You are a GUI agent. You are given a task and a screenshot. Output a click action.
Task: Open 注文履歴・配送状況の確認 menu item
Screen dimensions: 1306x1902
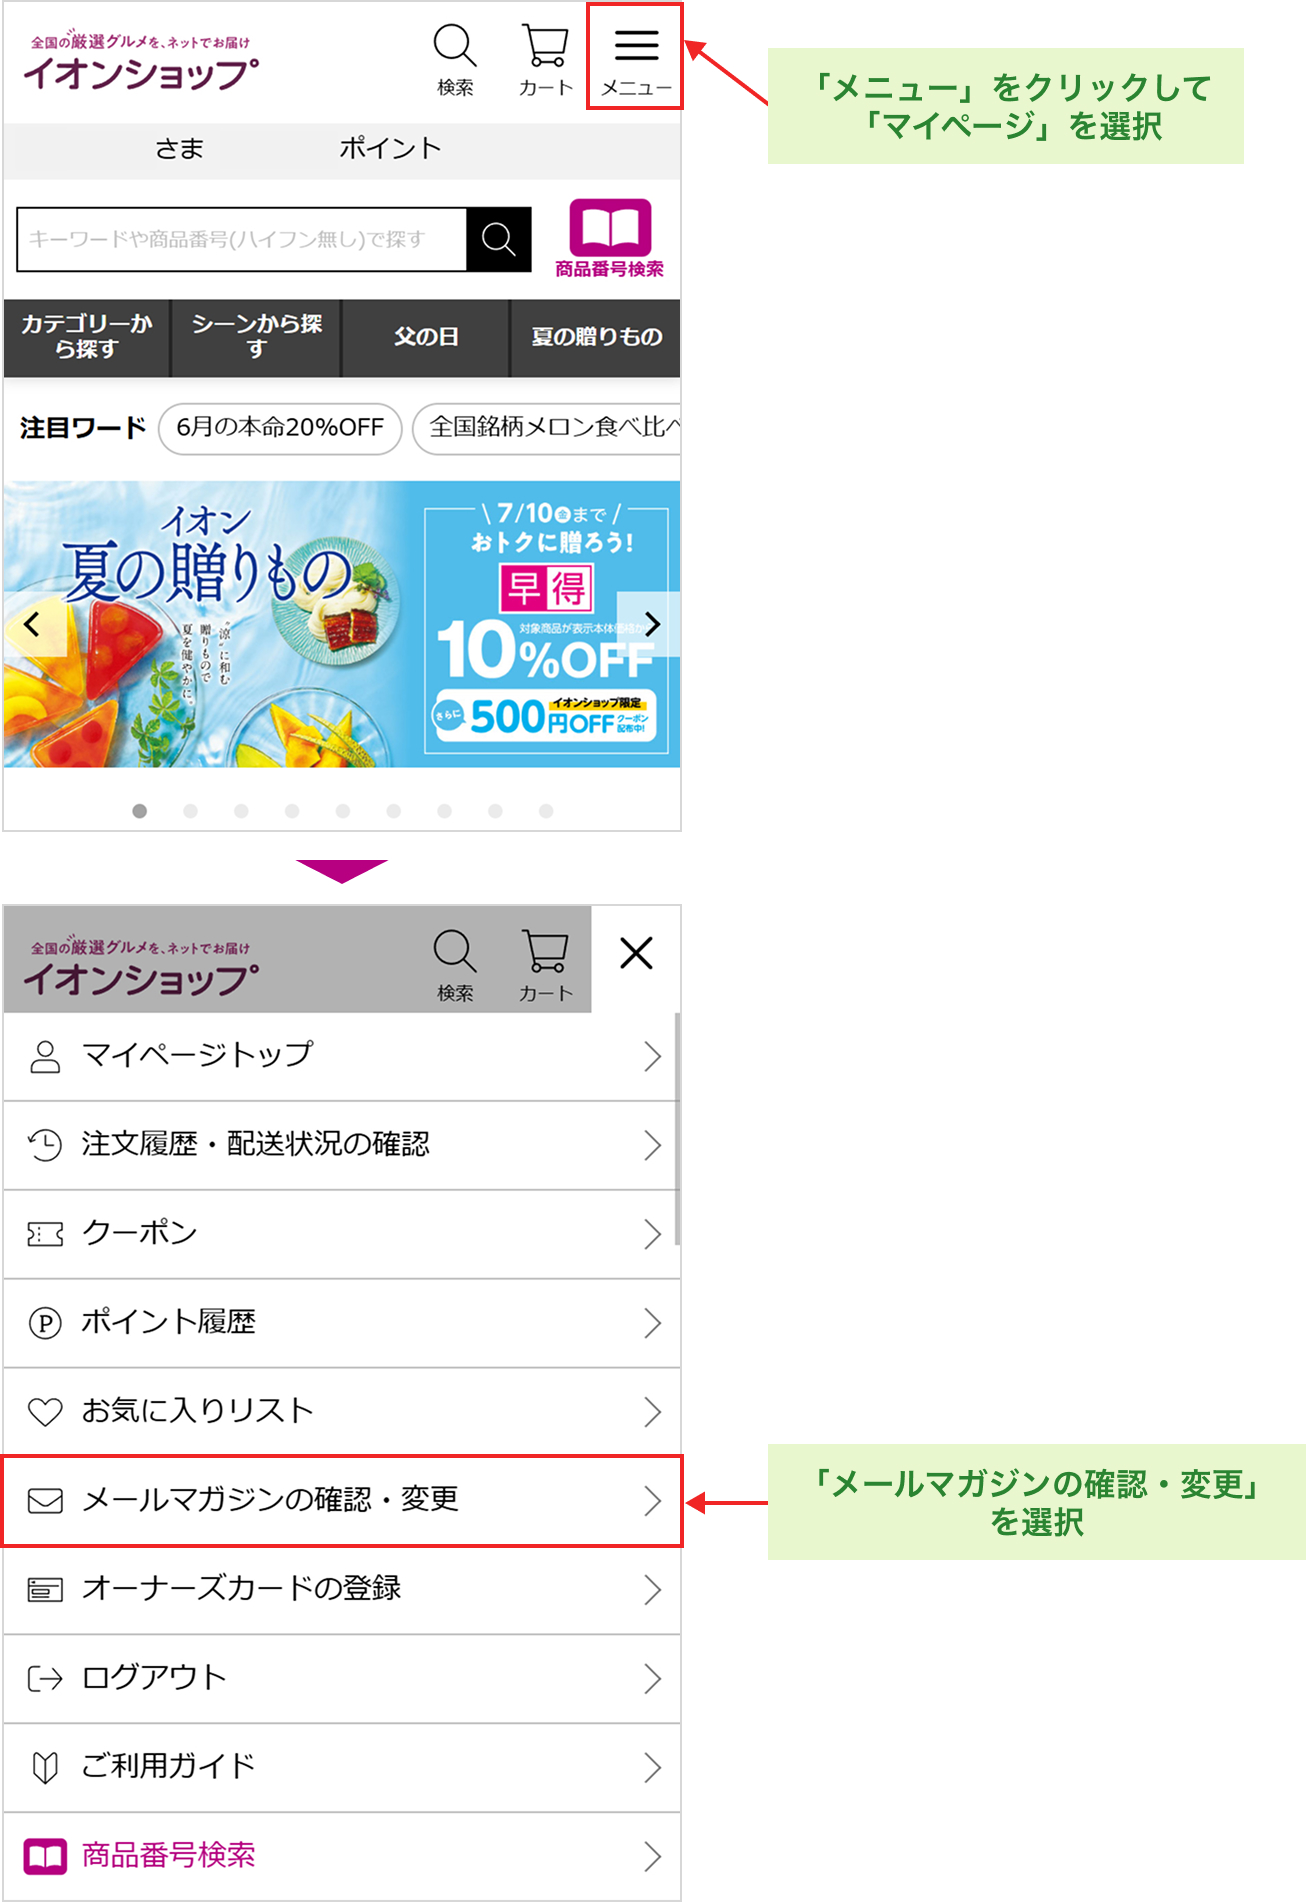coord(342,1145)
